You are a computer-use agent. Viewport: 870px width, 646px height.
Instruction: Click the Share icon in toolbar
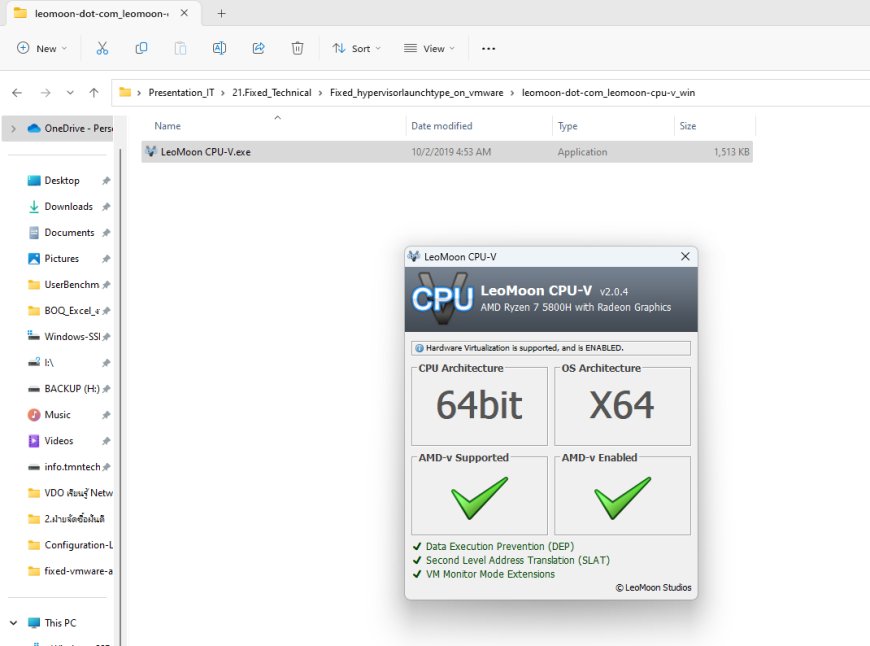(x=259, y=48)
